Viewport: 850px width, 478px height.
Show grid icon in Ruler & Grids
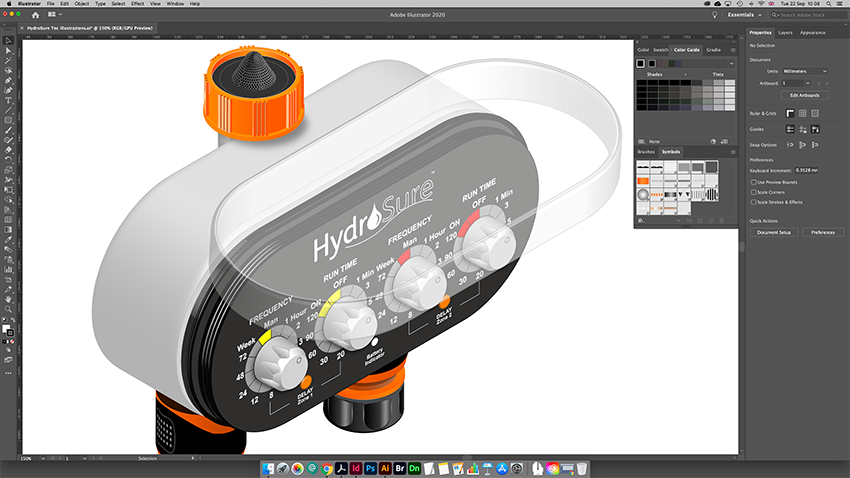(803, 113)
